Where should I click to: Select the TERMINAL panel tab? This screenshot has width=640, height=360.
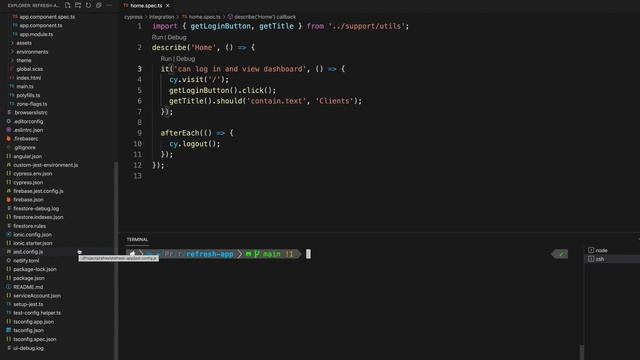coord(137,240)
